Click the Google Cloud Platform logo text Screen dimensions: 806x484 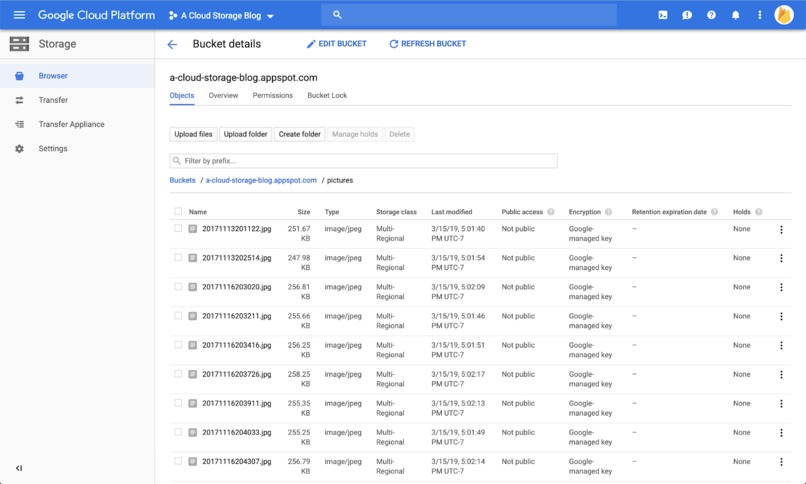coord(97,15)
